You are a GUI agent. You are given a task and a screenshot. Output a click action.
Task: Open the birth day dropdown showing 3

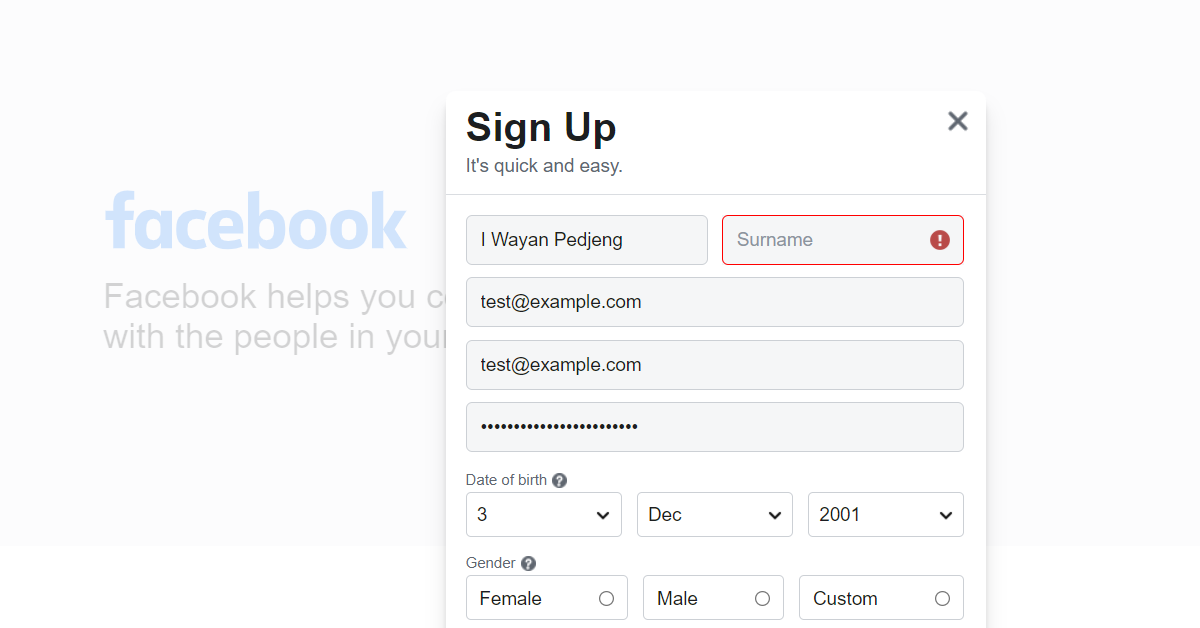click(543, 514)
